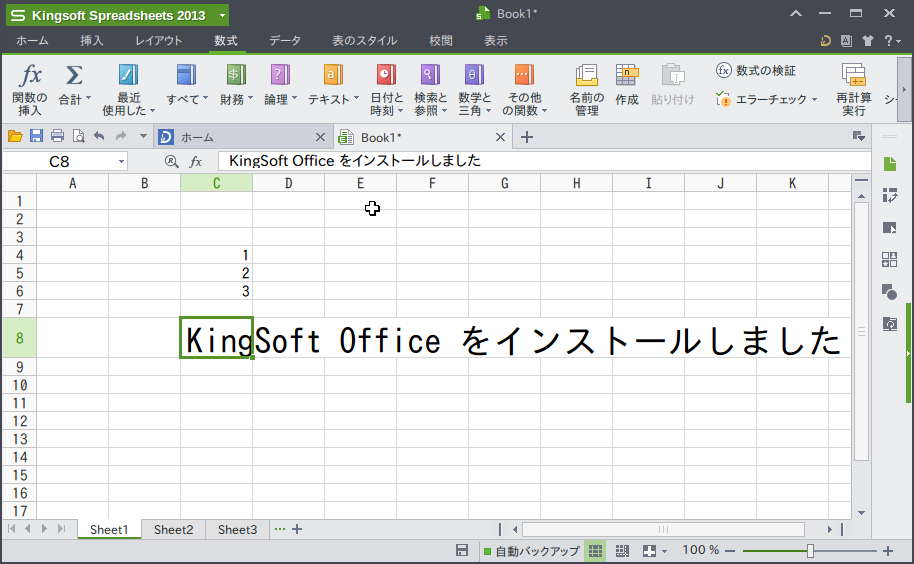Open the Insert Function (関数の挿入) dialog

(30, 89)
